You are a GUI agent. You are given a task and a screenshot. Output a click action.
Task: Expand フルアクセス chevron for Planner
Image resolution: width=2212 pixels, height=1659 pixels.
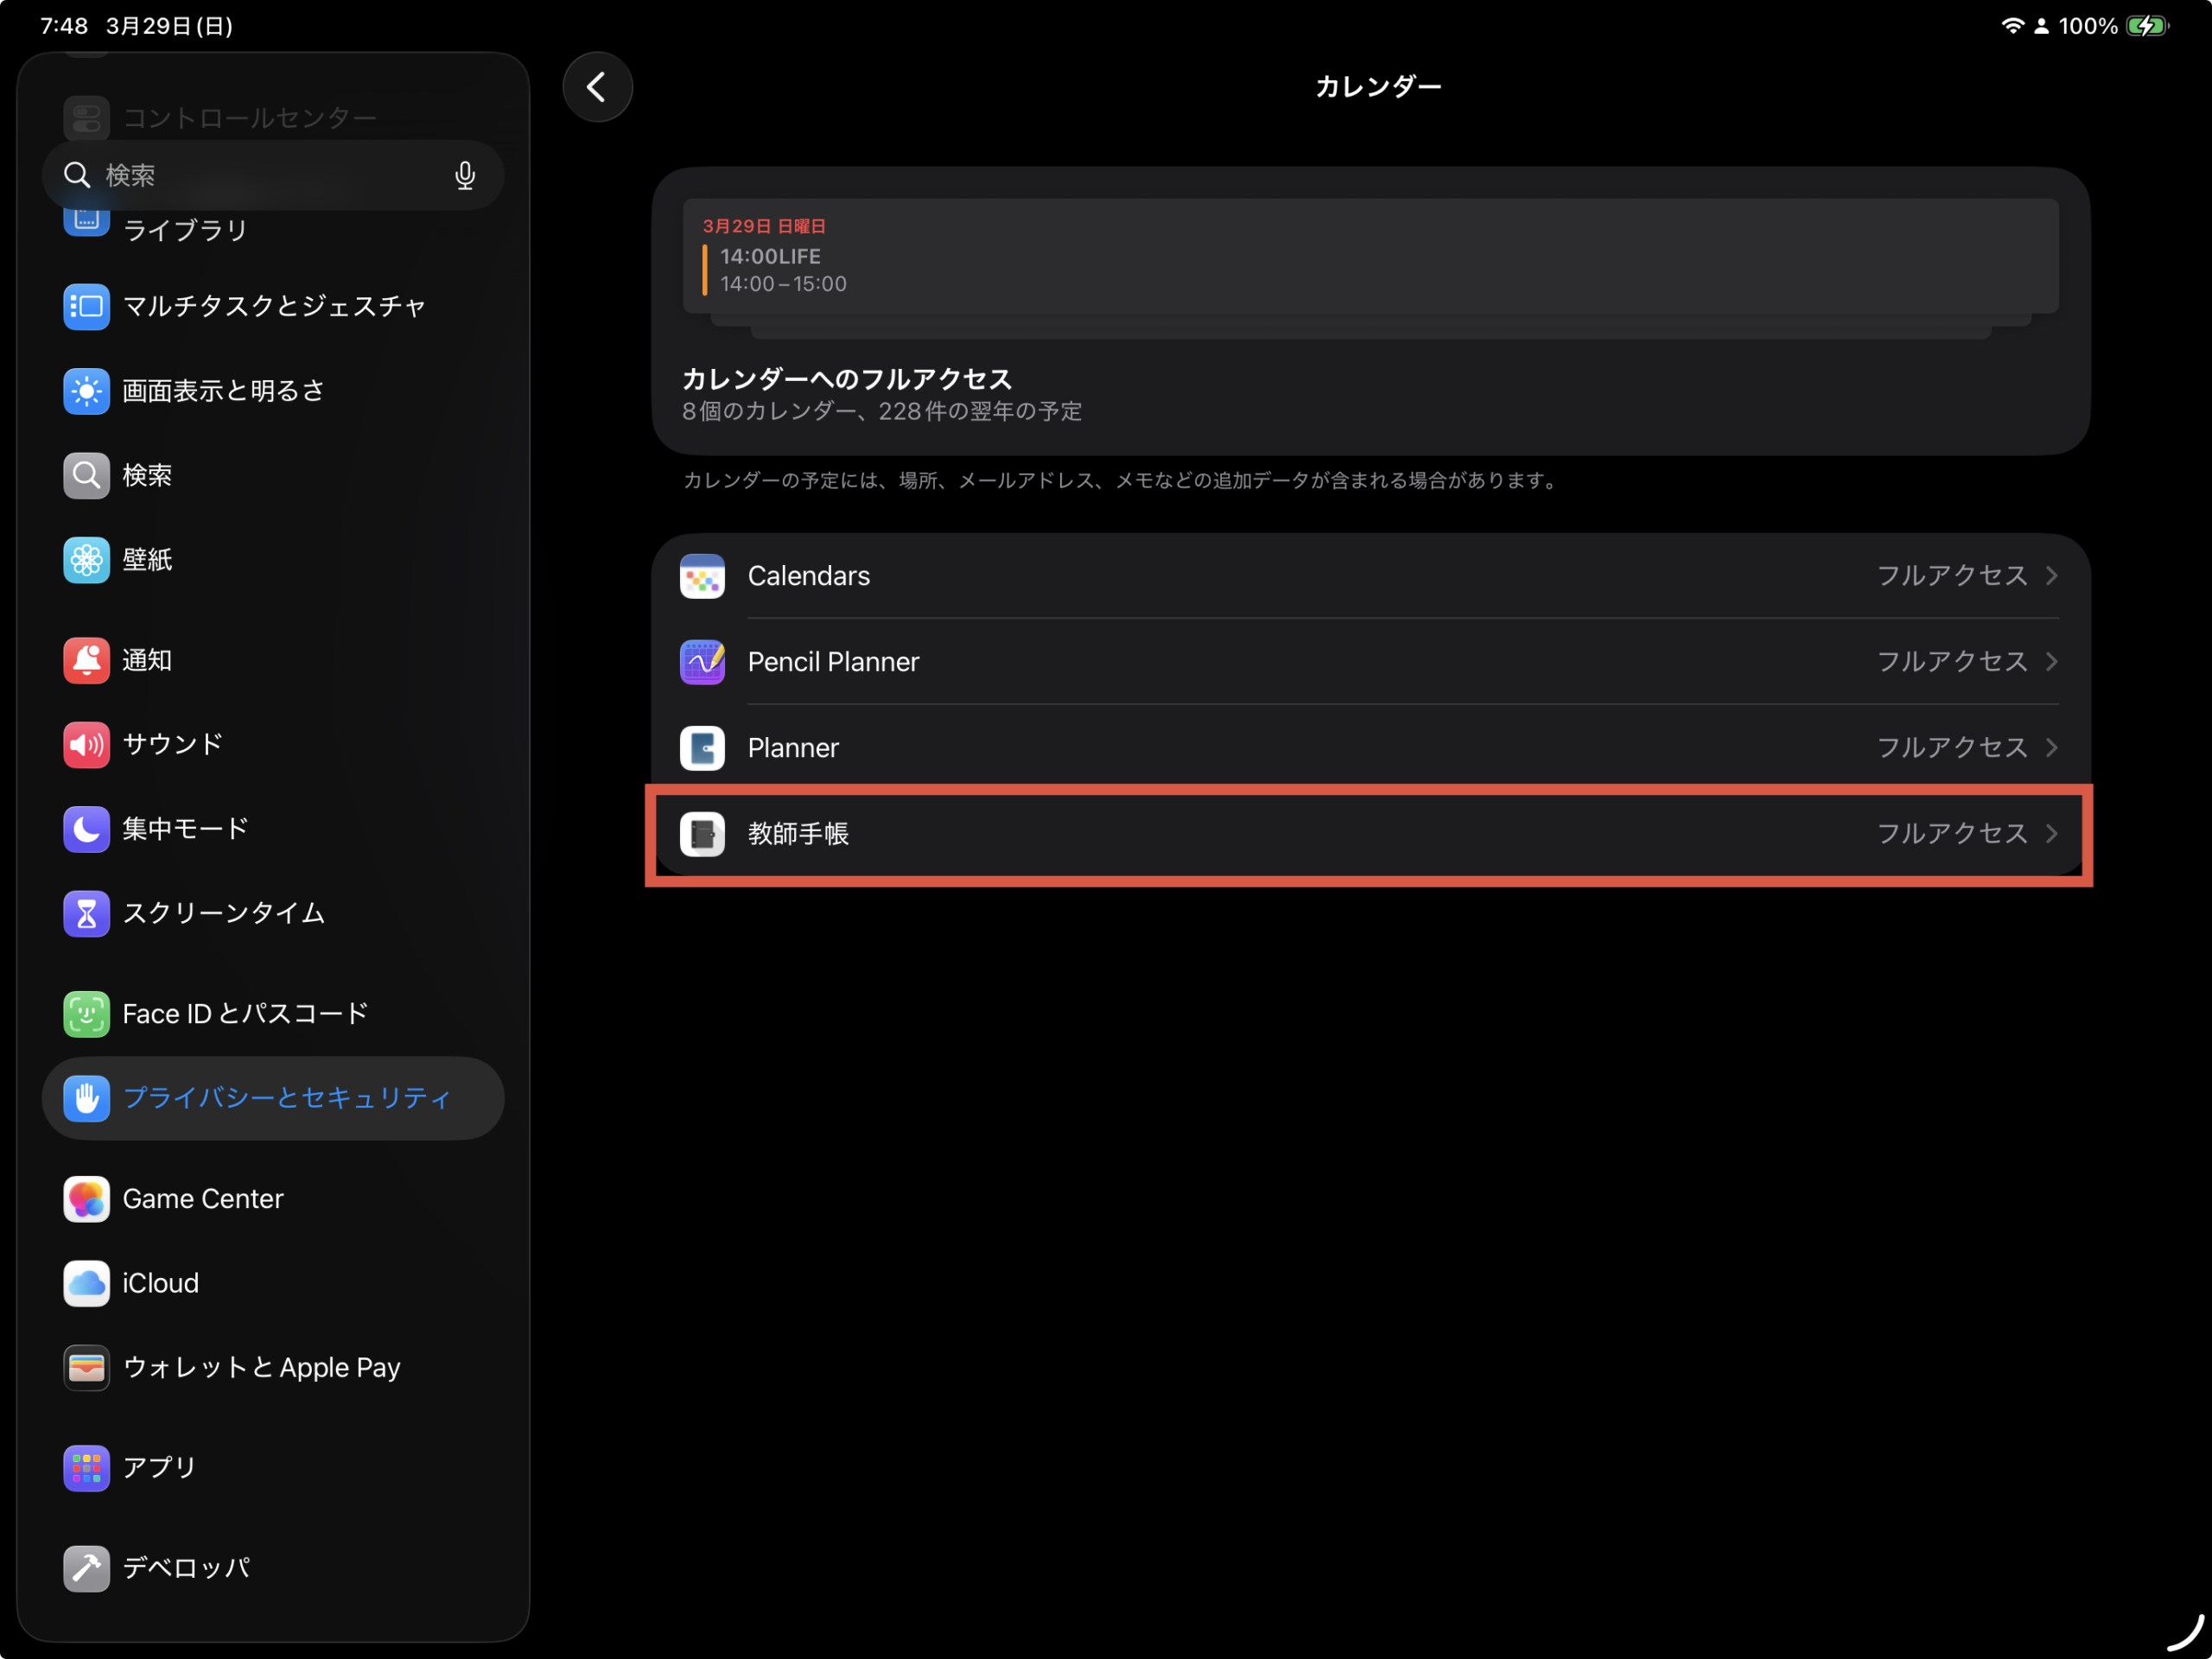coord(2051,748)
